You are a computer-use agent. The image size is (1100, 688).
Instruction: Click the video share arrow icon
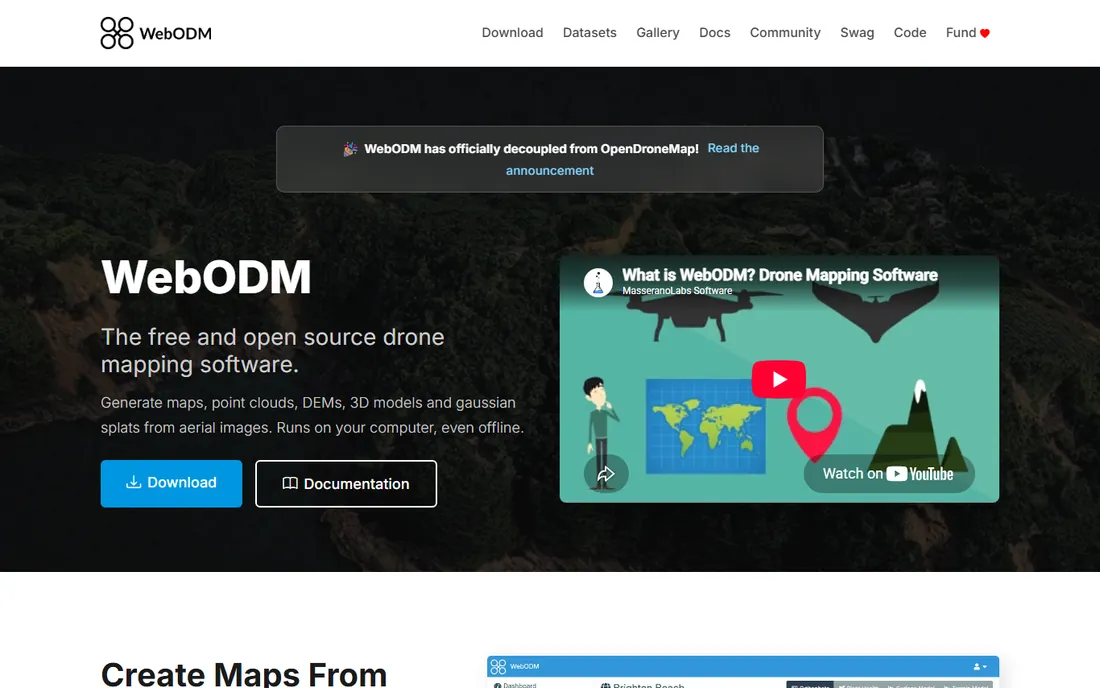coord(605,474)
